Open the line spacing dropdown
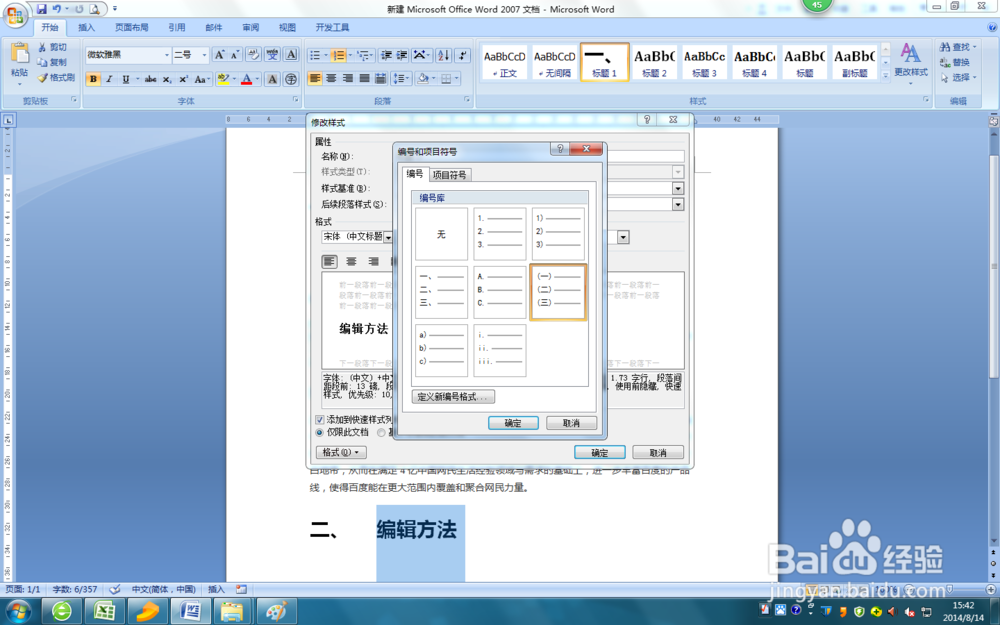The height and width of the screenshot is (625, 1000). 401,78
